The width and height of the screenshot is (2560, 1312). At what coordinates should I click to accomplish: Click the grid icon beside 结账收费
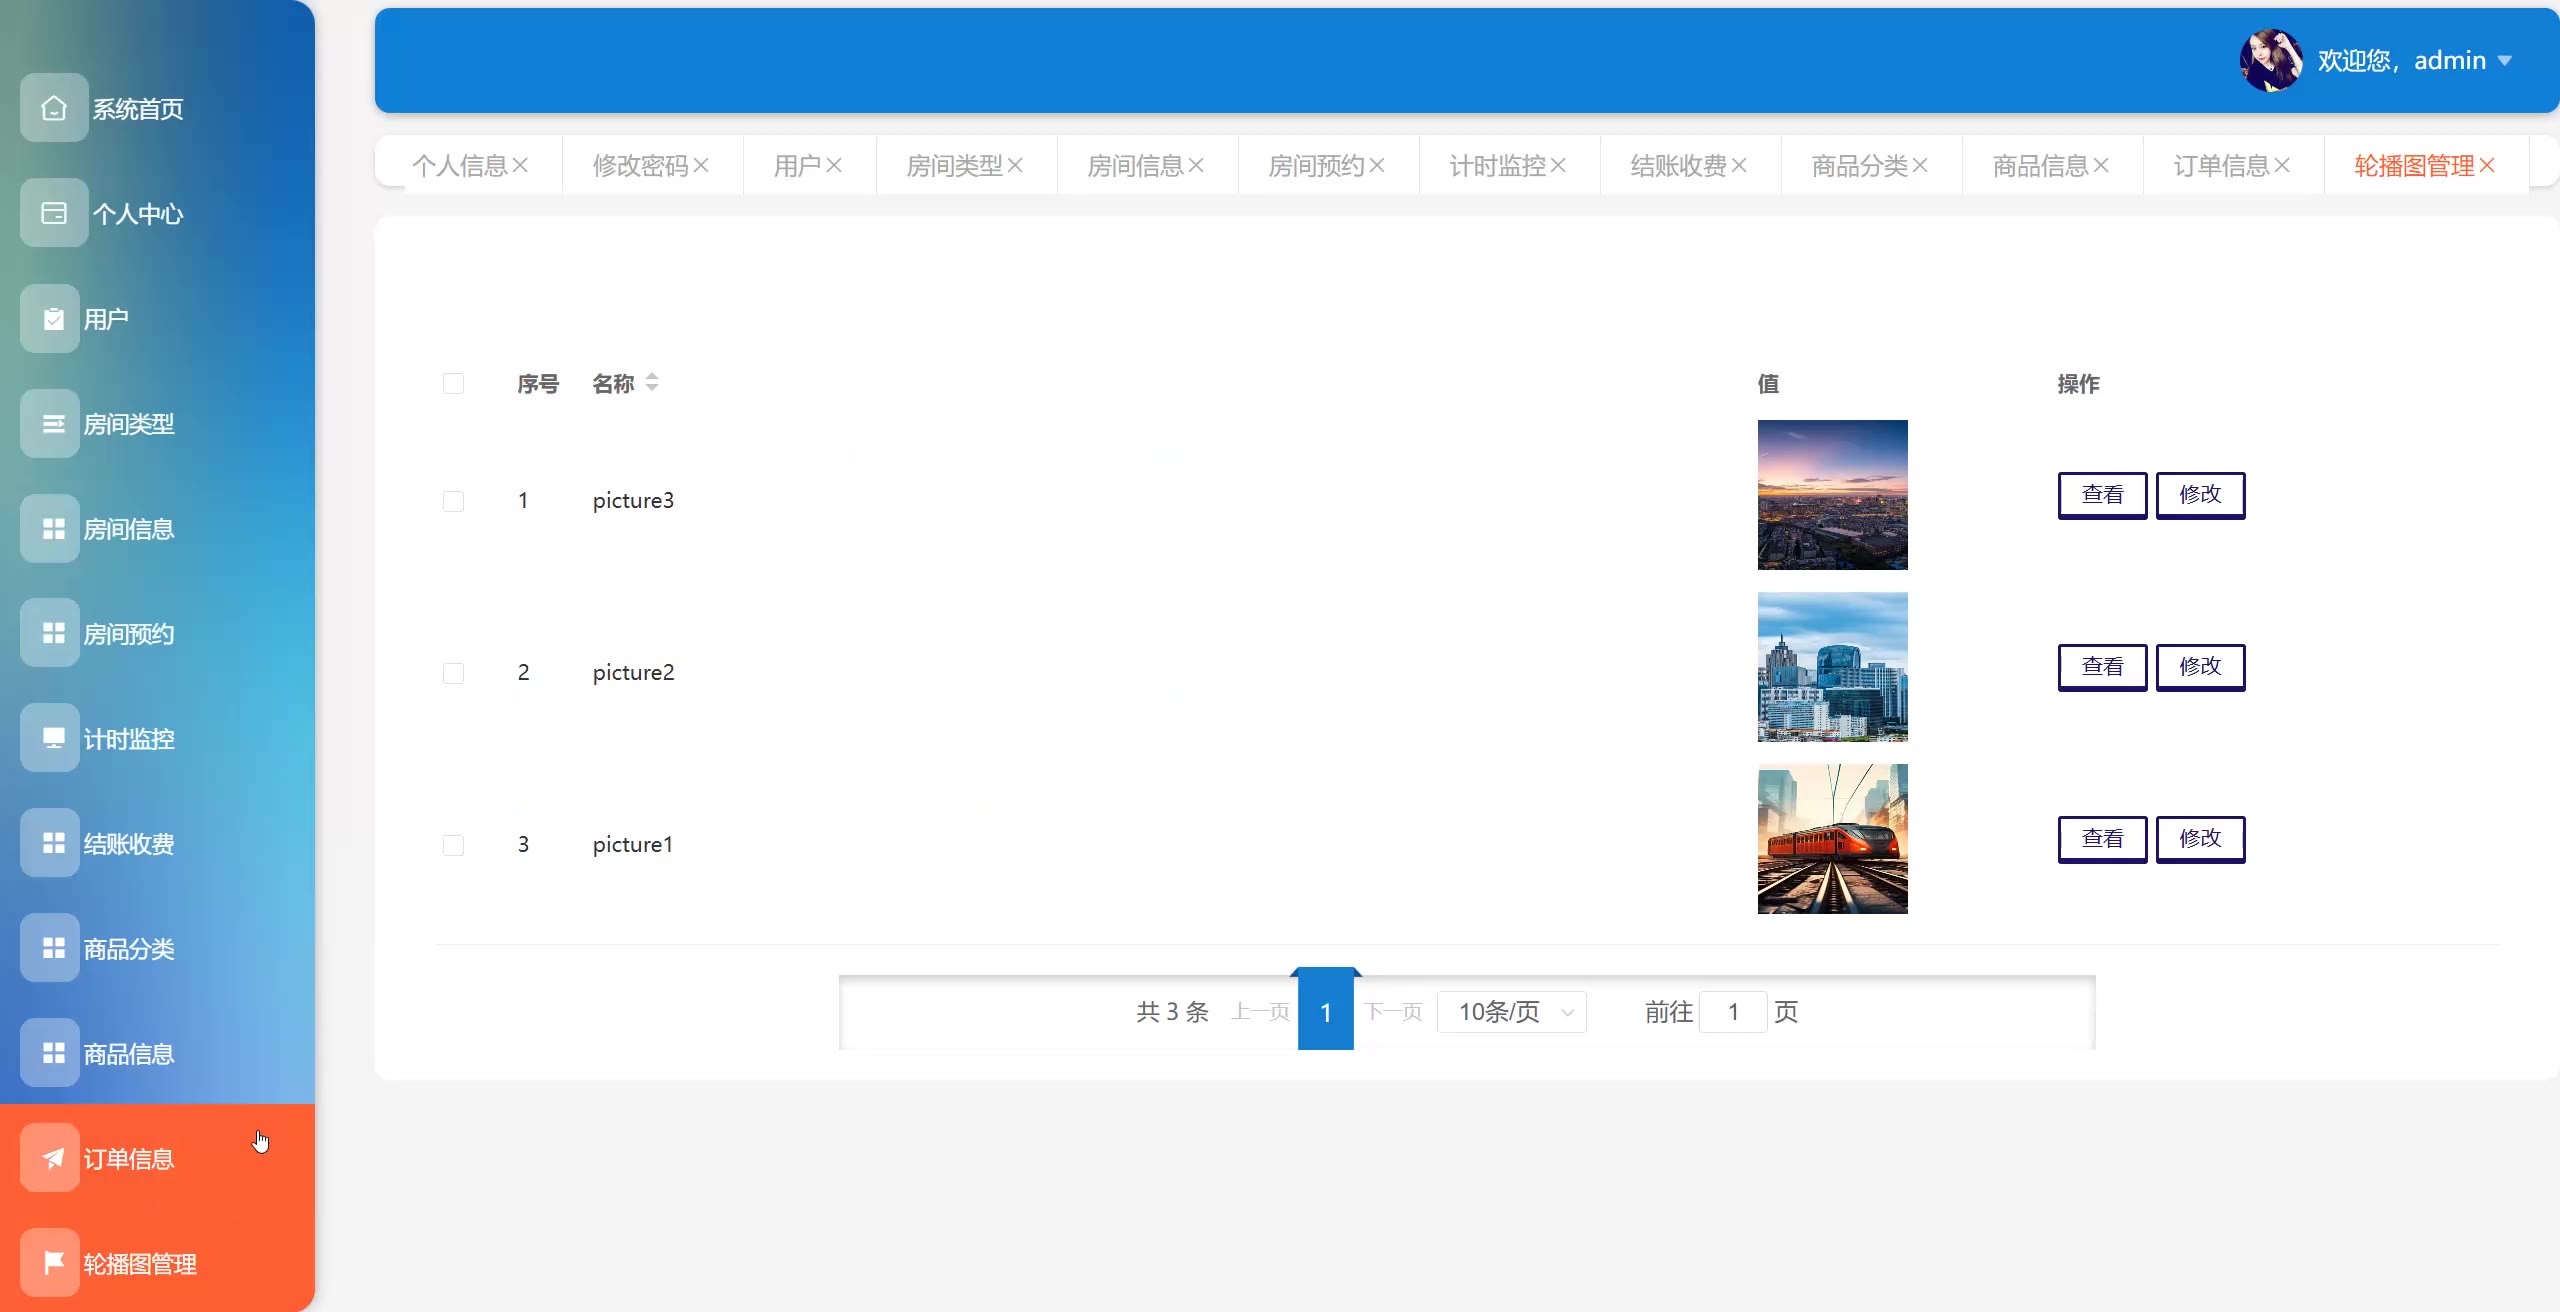pos(54,843)
